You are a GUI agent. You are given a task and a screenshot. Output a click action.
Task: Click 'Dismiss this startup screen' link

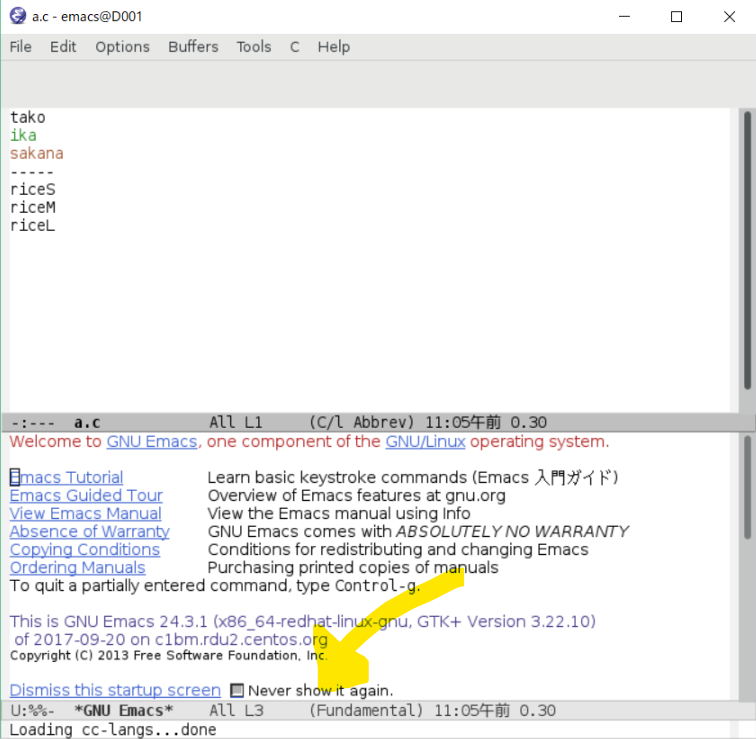pyautogui.click(x=115, y=690)
